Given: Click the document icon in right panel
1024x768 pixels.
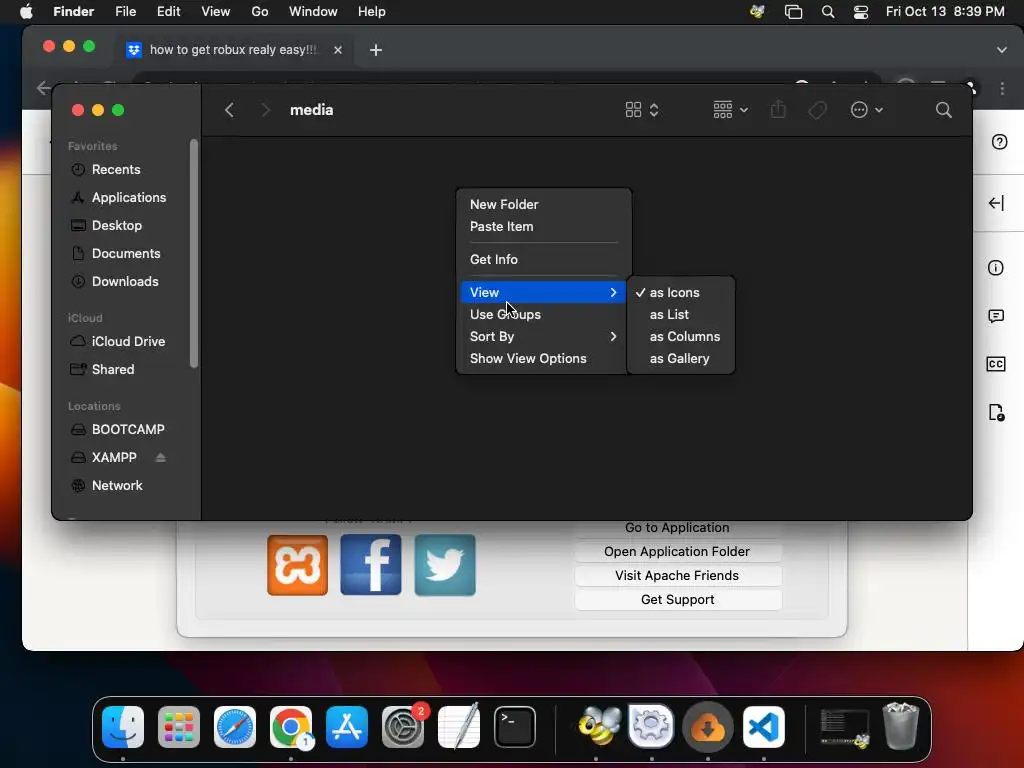Looking at the screenshot, I should point(996,413).
